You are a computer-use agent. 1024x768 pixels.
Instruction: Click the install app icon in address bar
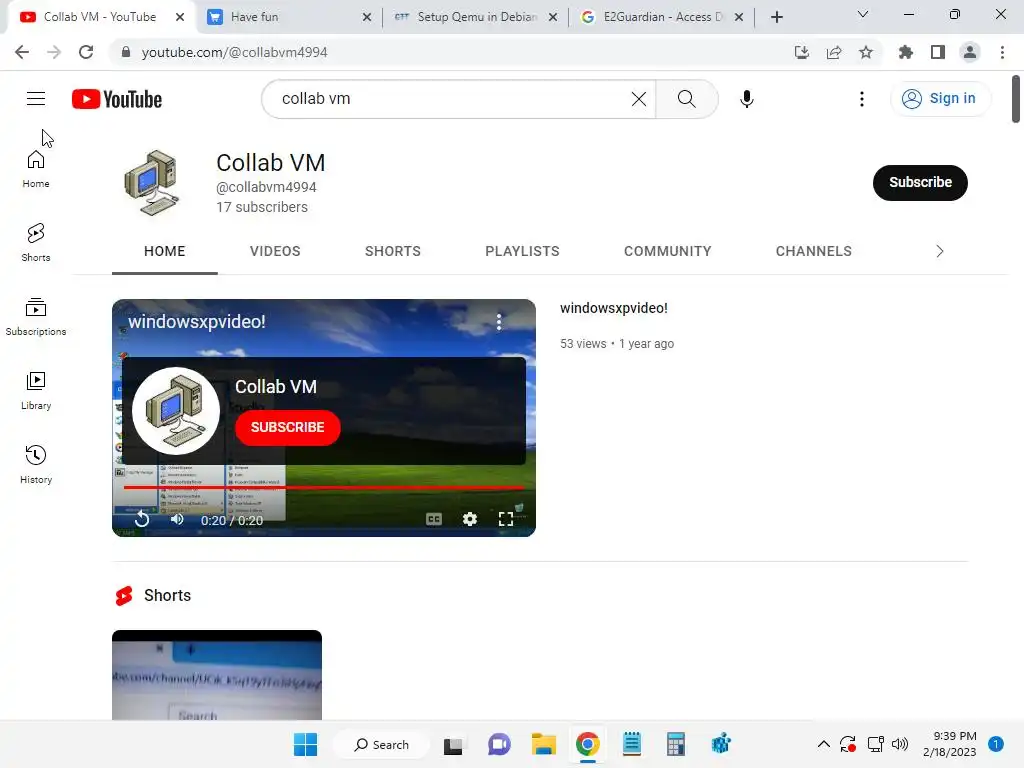801,52
